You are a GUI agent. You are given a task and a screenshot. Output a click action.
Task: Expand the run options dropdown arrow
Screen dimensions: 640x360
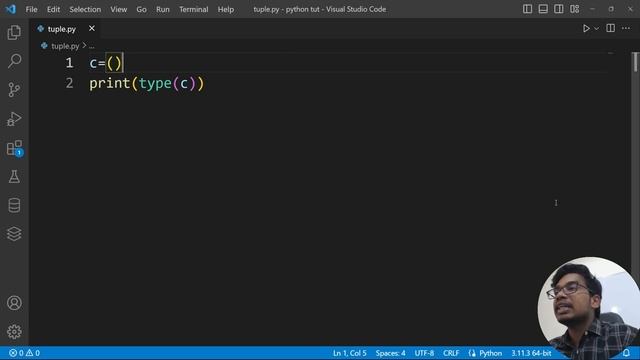click(596, 29)
